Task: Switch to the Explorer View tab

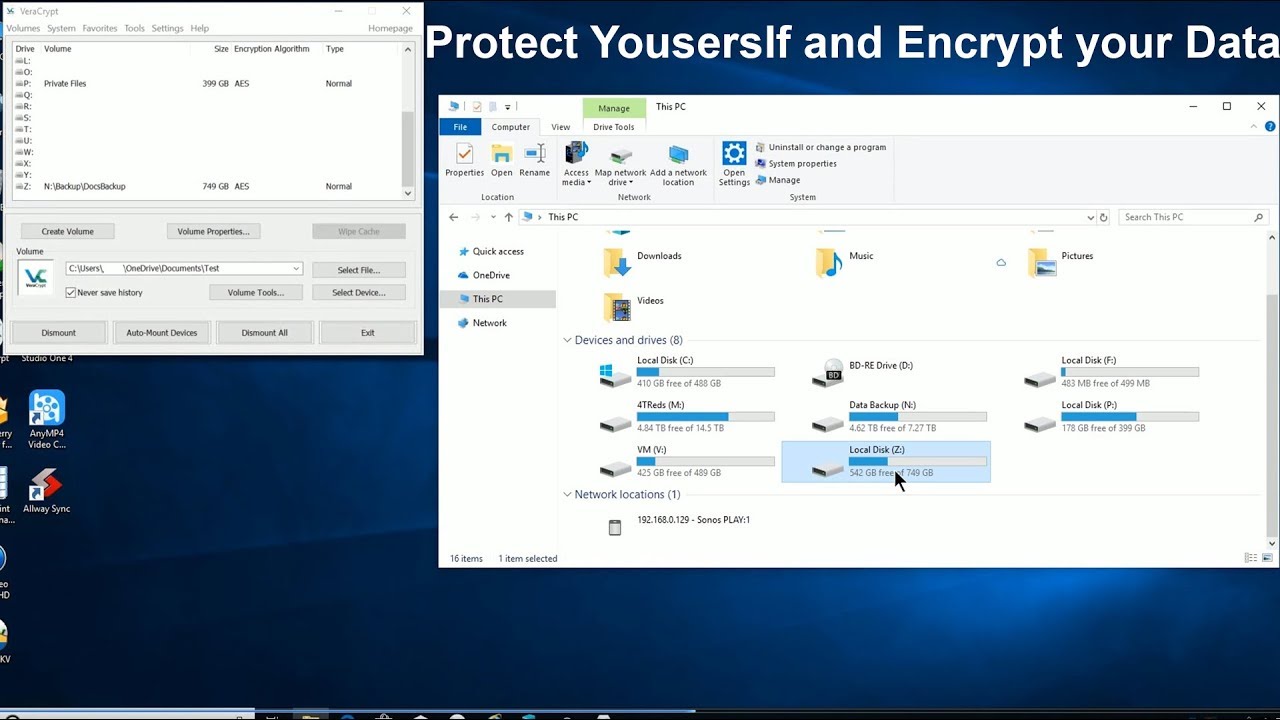Action: point(561,127)
